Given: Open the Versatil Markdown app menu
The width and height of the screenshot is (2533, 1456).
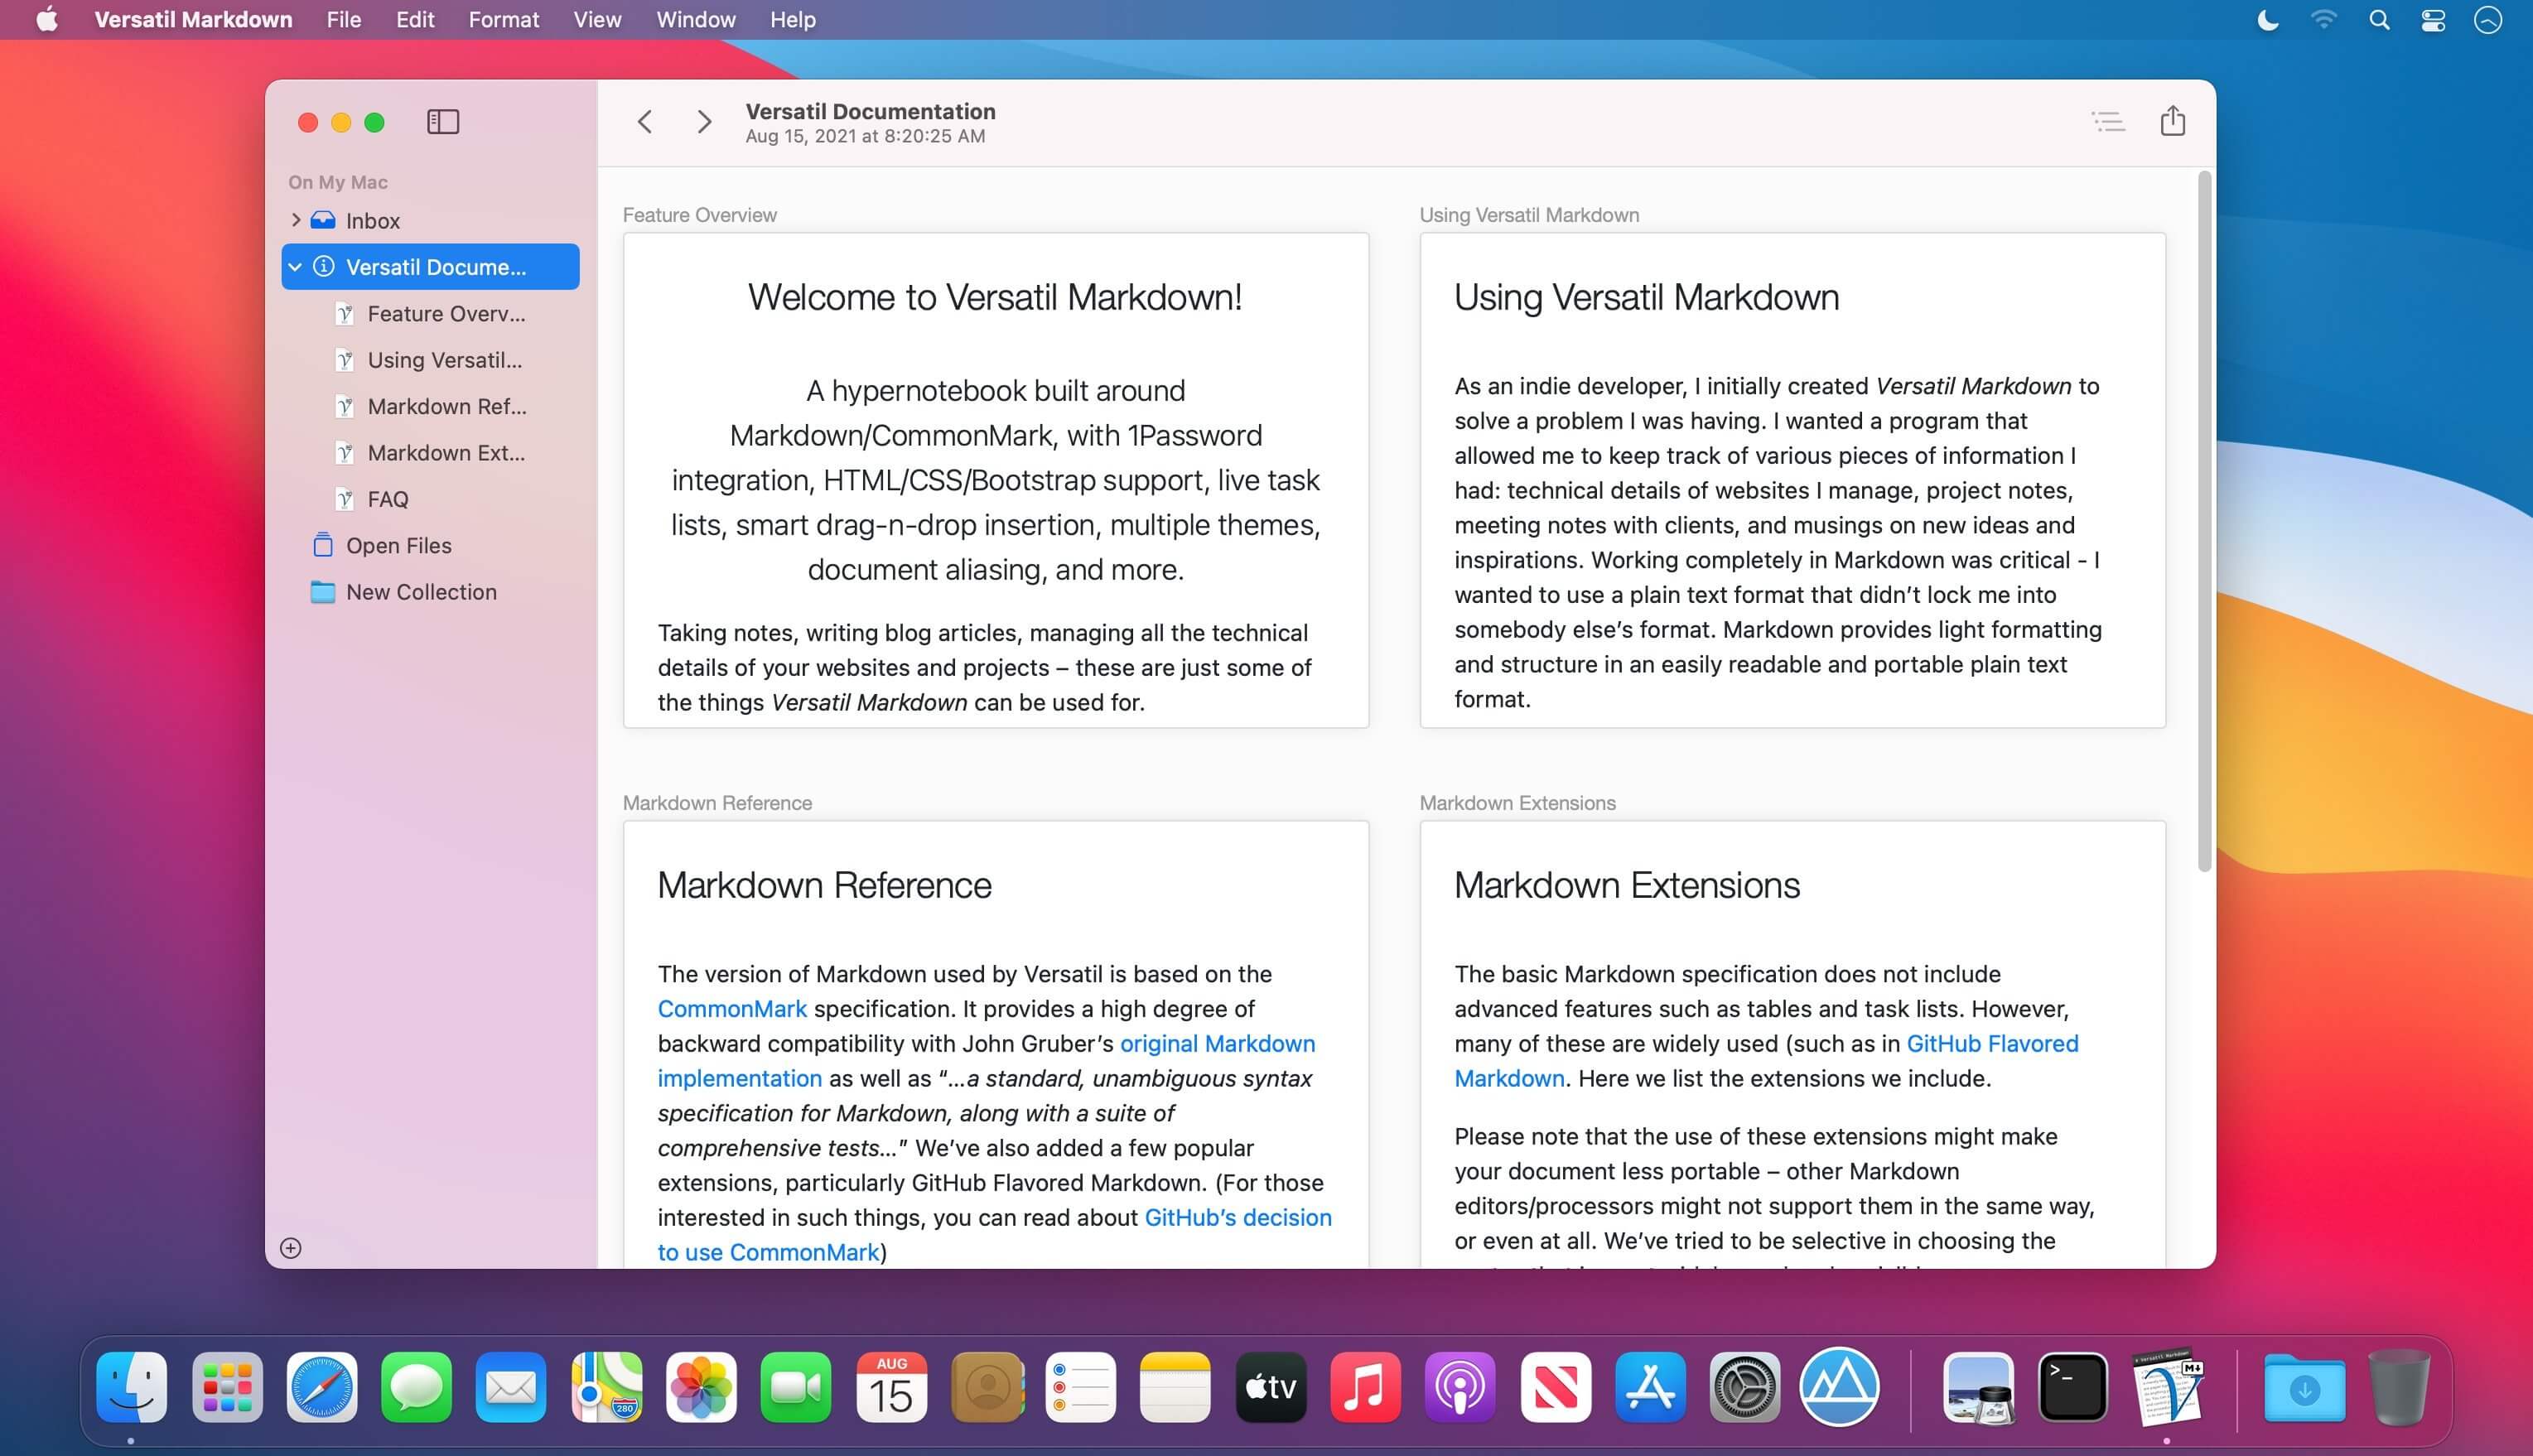Looking at the screenshot, I should coord(193,20).
